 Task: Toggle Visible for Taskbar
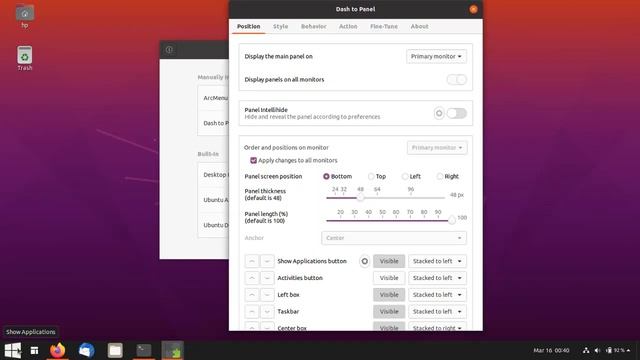(389, 311)
